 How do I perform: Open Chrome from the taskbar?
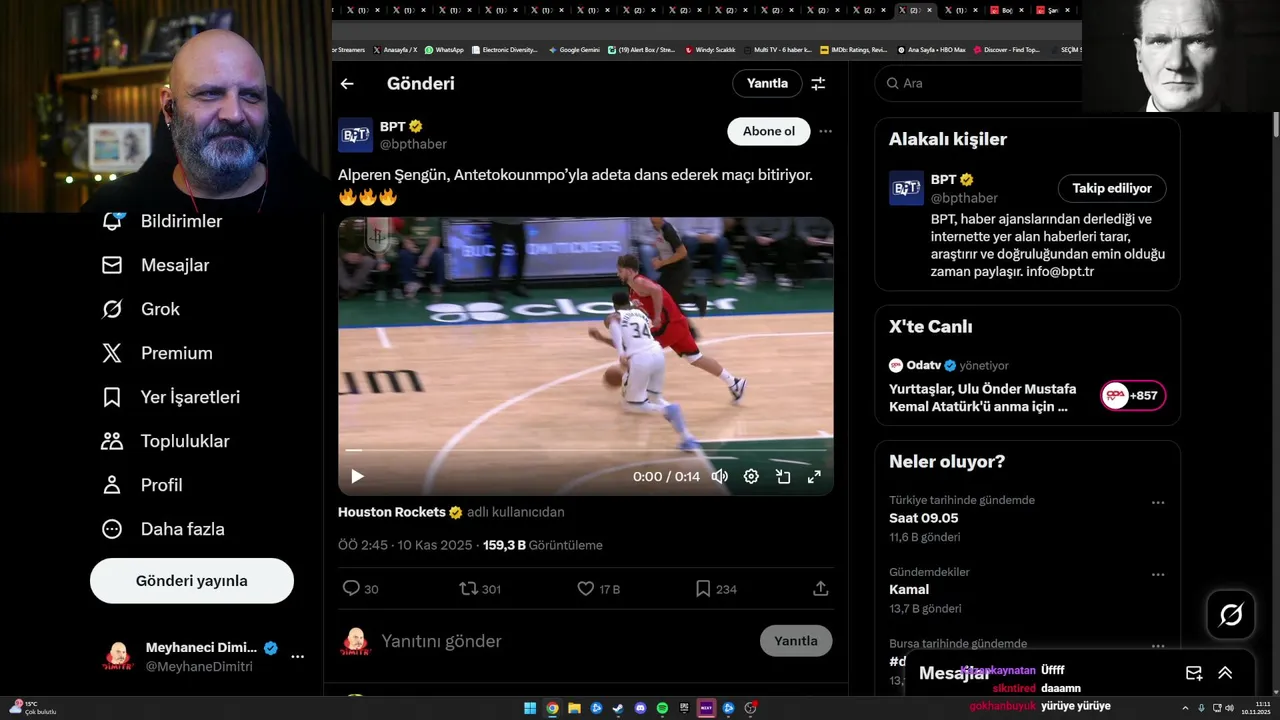(x=552, y=709)
